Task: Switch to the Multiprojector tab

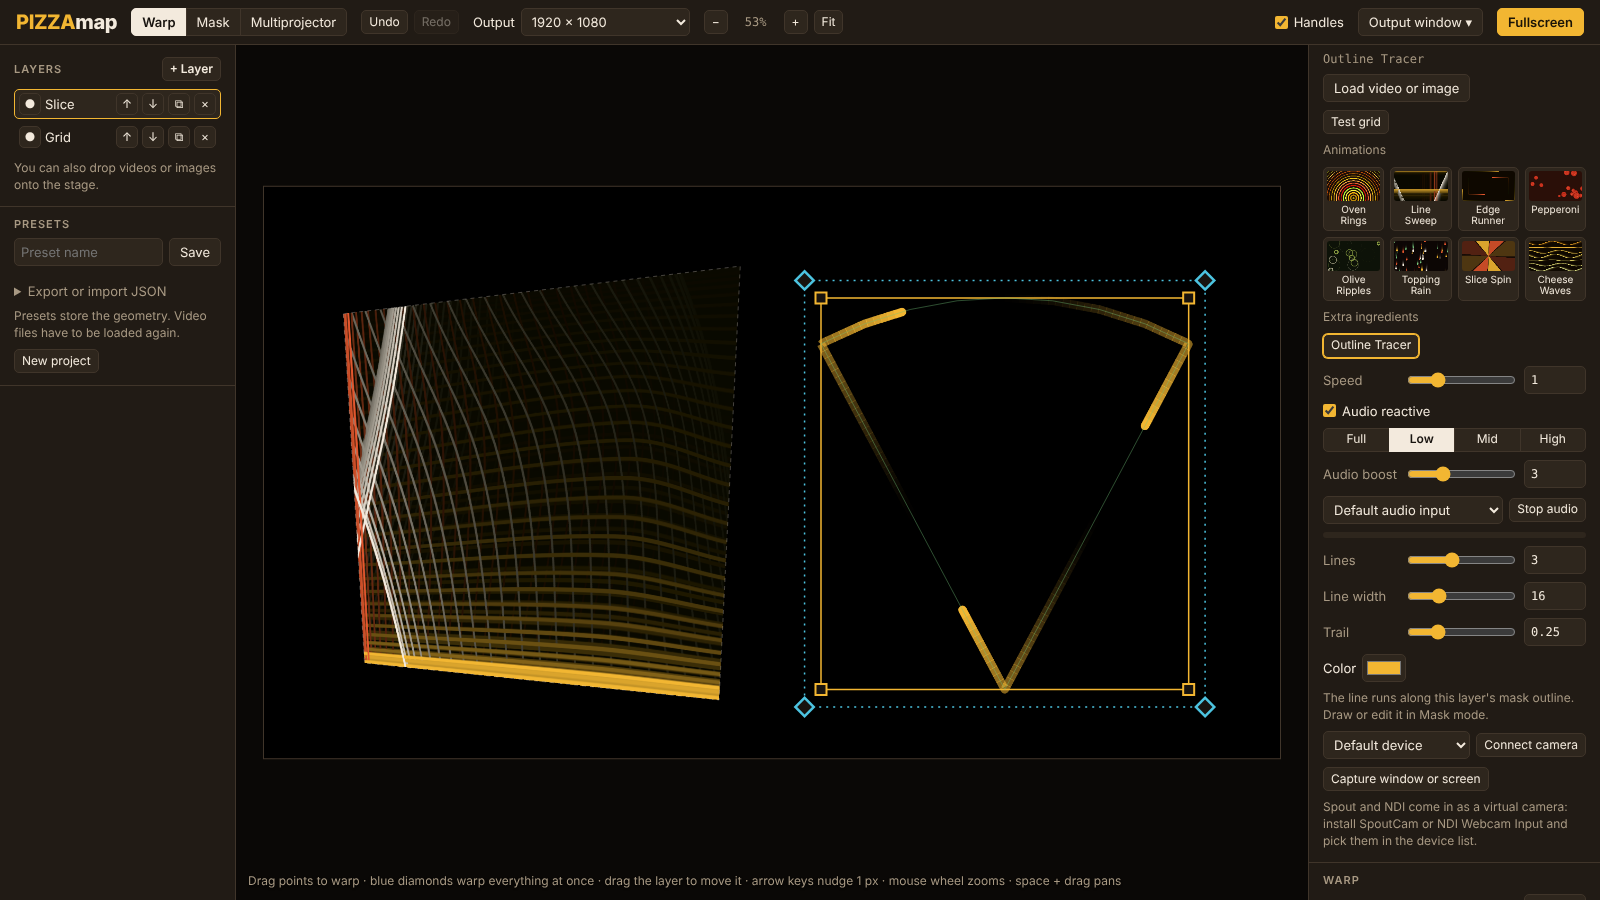Action: 293,22
